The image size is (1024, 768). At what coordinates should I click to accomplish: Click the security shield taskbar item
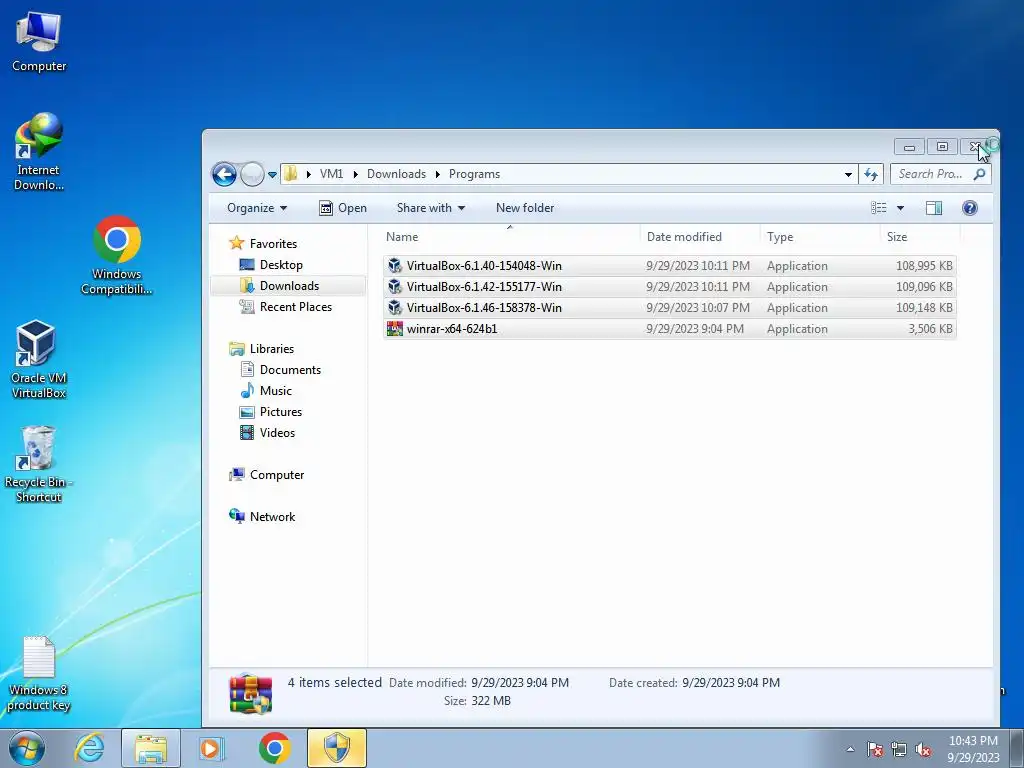(x=337, y=748)
